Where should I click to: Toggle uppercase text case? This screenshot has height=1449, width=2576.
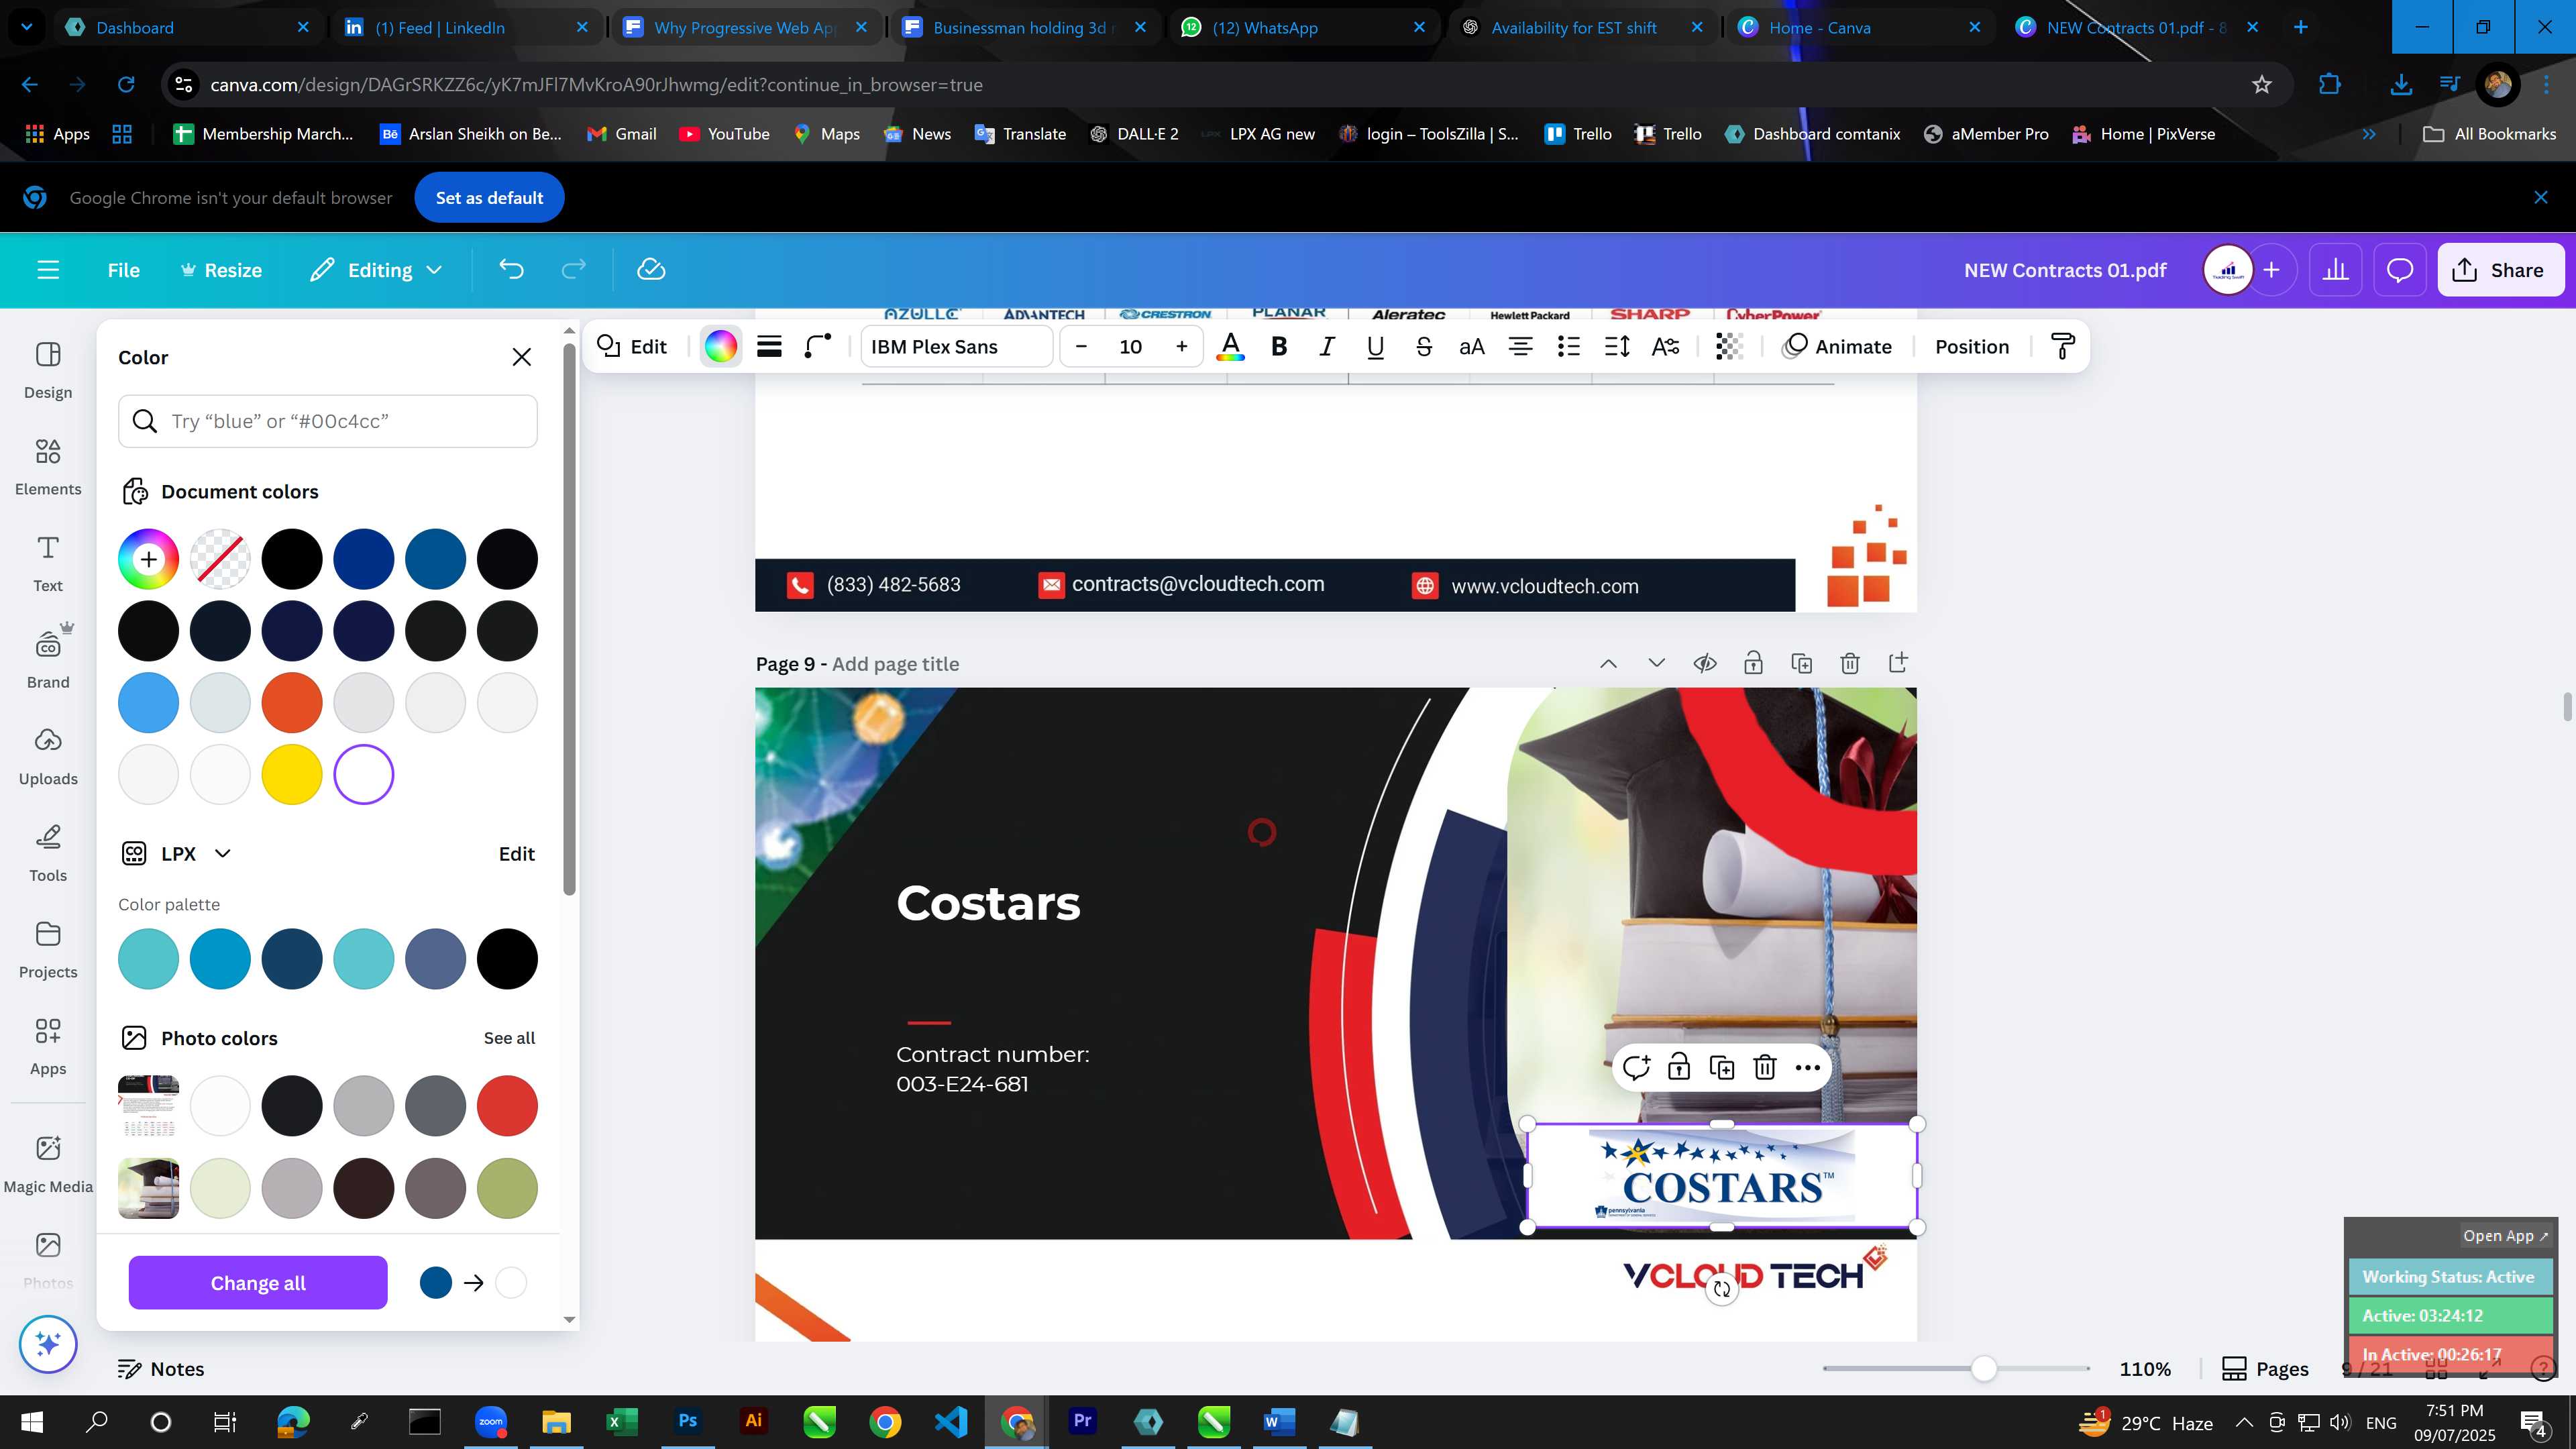[x=1472, y=347]
